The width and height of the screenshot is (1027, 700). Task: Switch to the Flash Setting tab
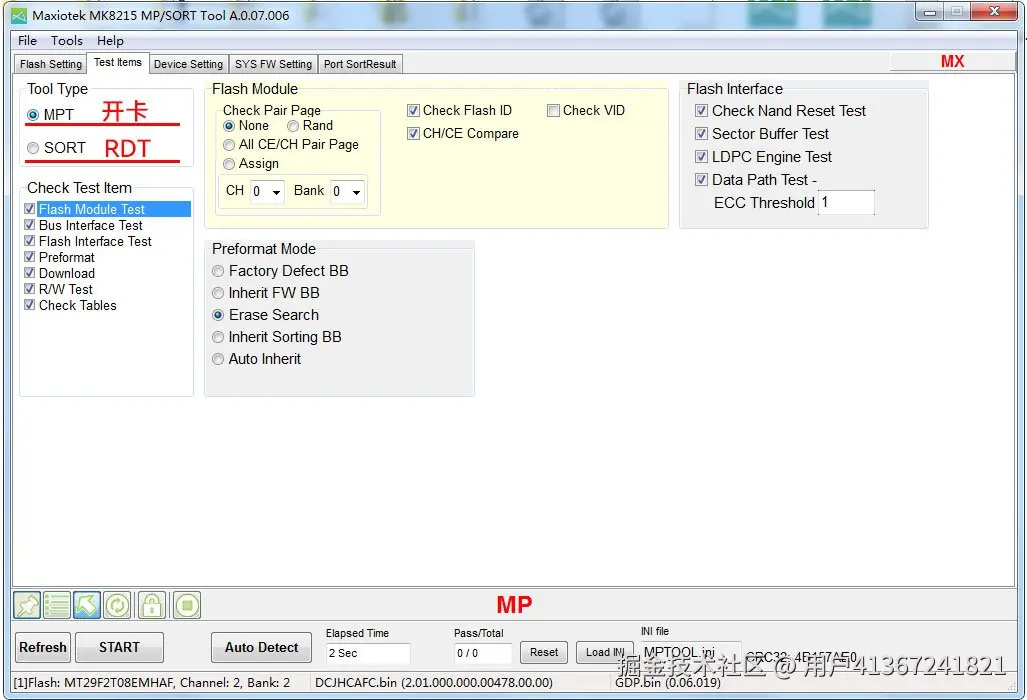click(50, 64)
